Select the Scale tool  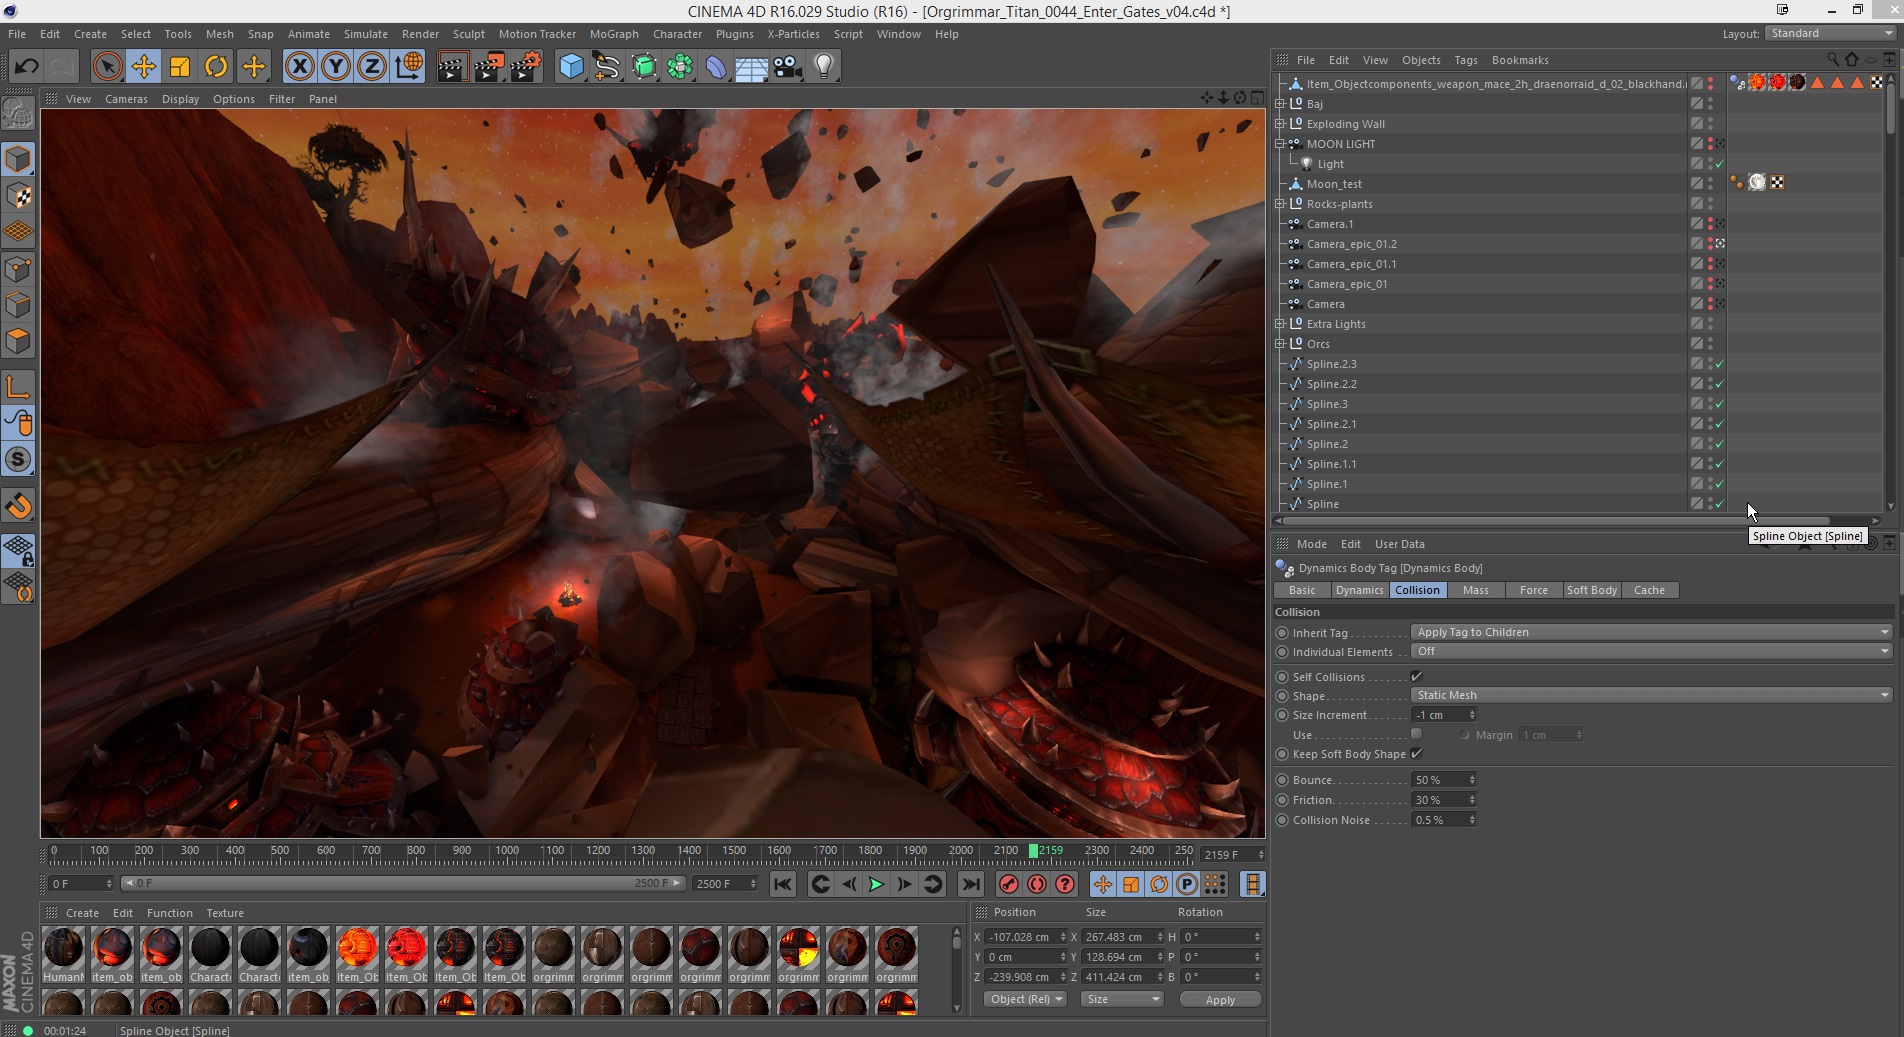pyautogui.click(x=180, y=67)
